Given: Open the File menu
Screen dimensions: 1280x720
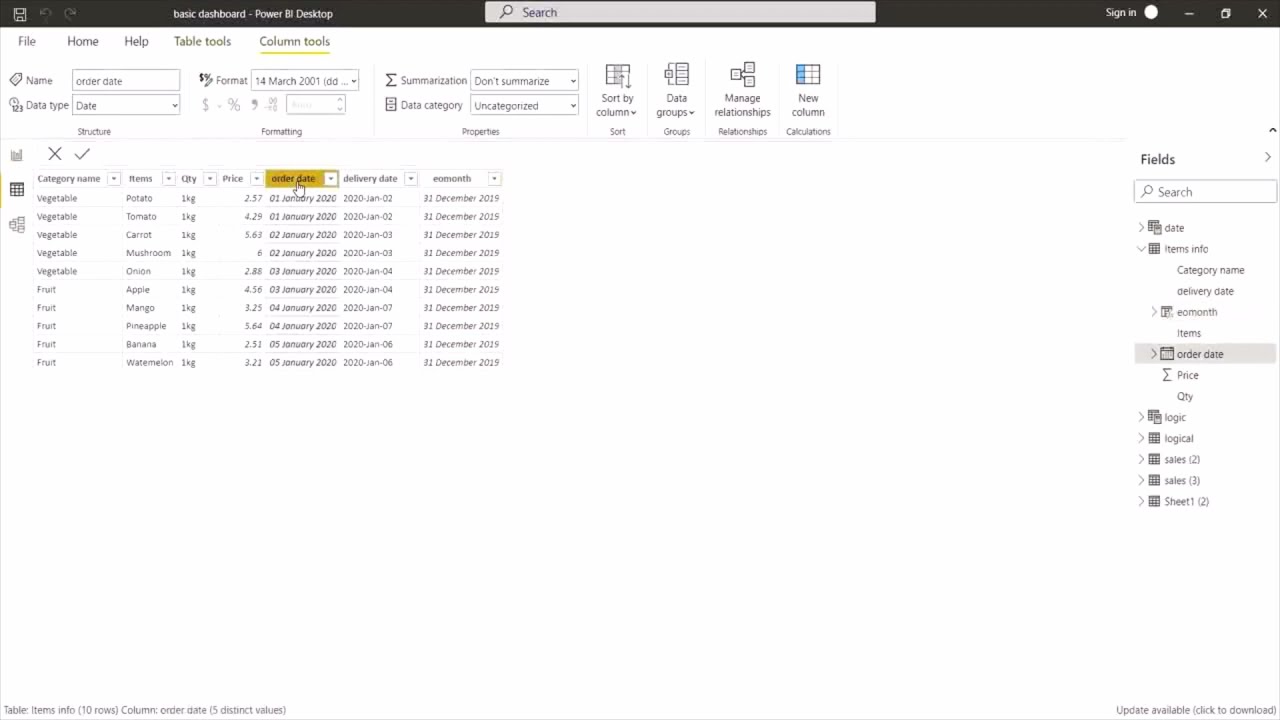Looking at the screenshot, I should tap(27, 41).
